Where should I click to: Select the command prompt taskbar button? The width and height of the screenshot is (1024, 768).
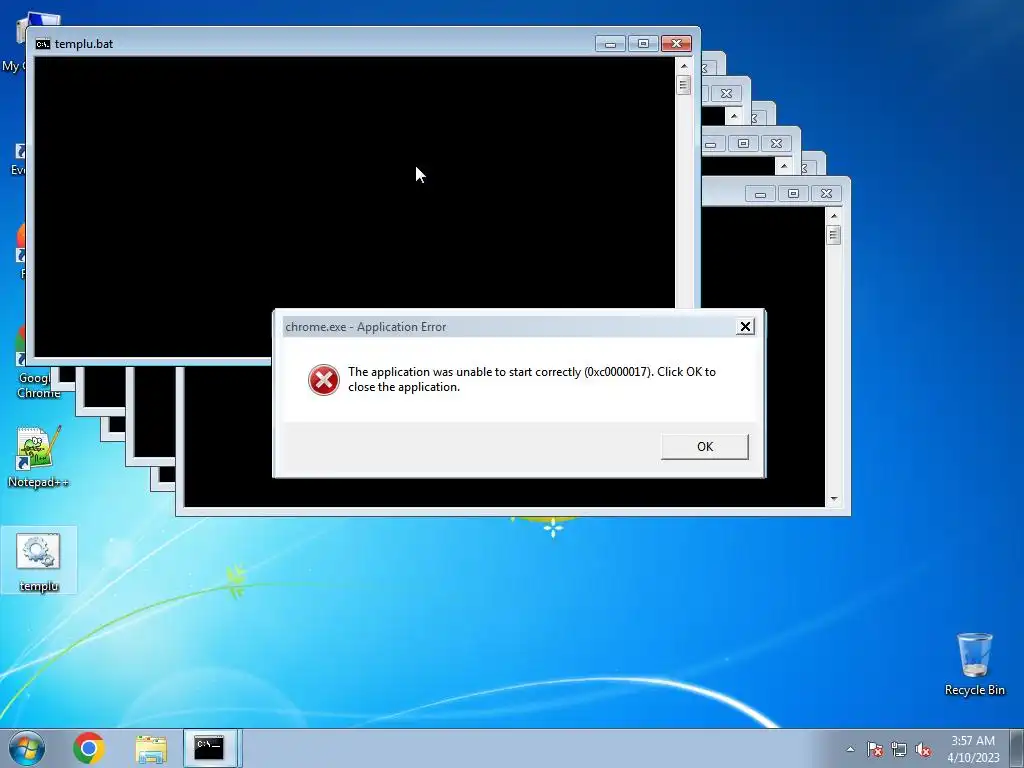(x=210, y=748)
